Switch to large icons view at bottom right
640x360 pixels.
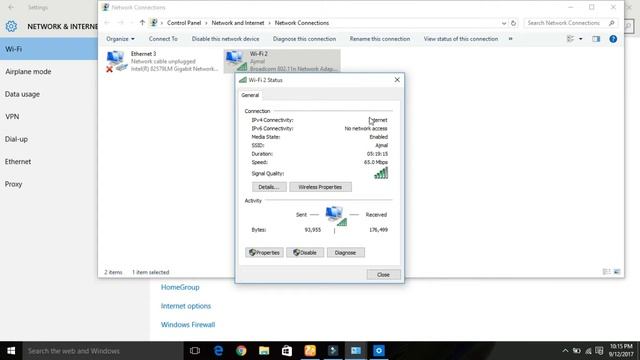(617, 272)
